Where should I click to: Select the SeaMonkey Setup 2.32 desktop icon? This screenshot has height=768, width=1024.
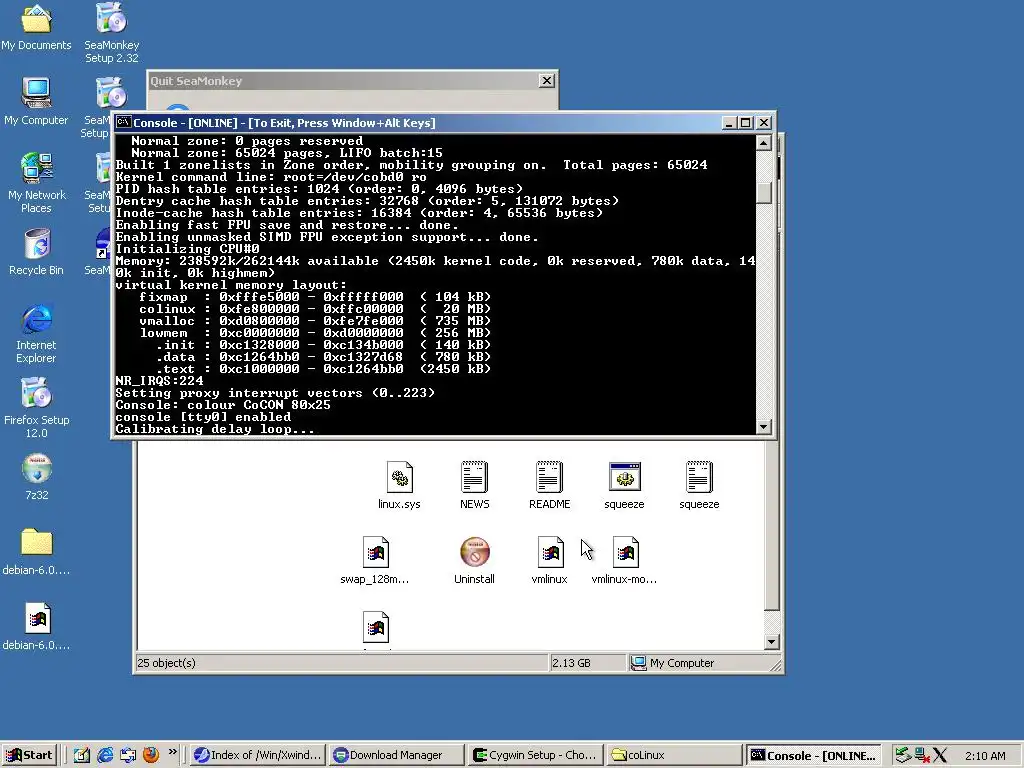tap(112, 33)
